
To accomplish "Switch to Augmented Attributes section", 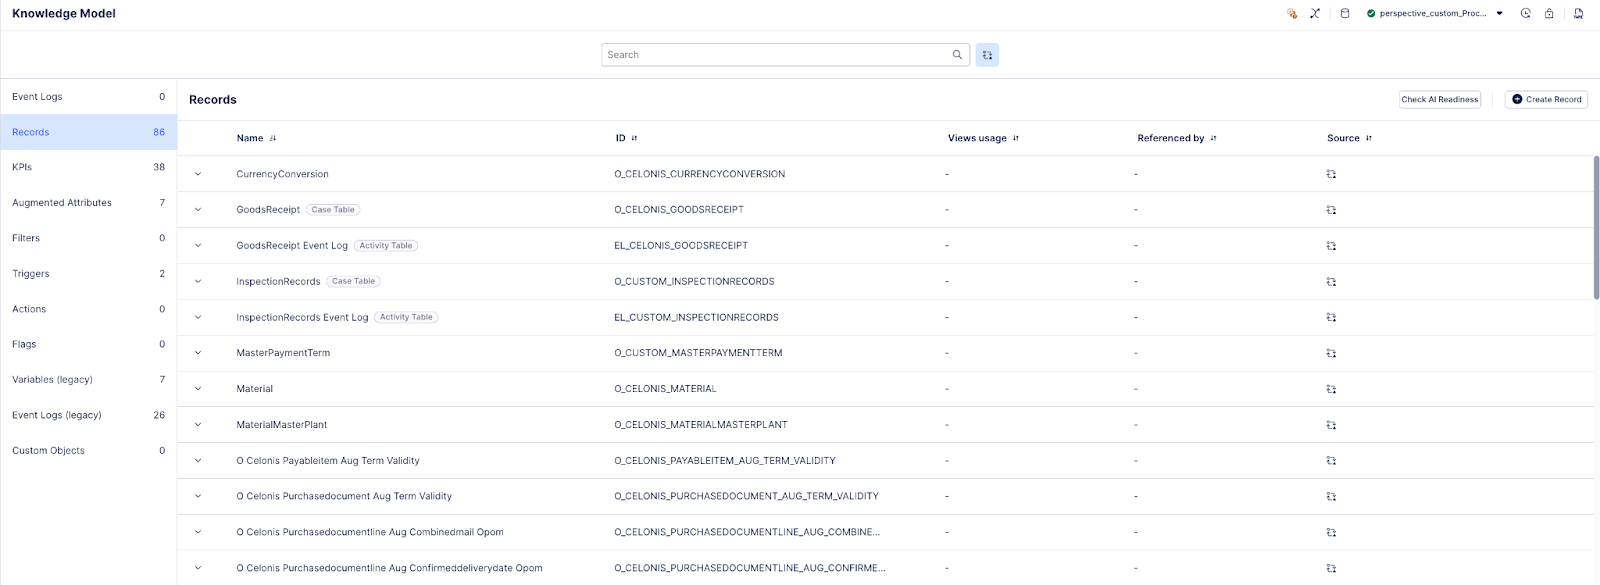I will tap(88, 203).
